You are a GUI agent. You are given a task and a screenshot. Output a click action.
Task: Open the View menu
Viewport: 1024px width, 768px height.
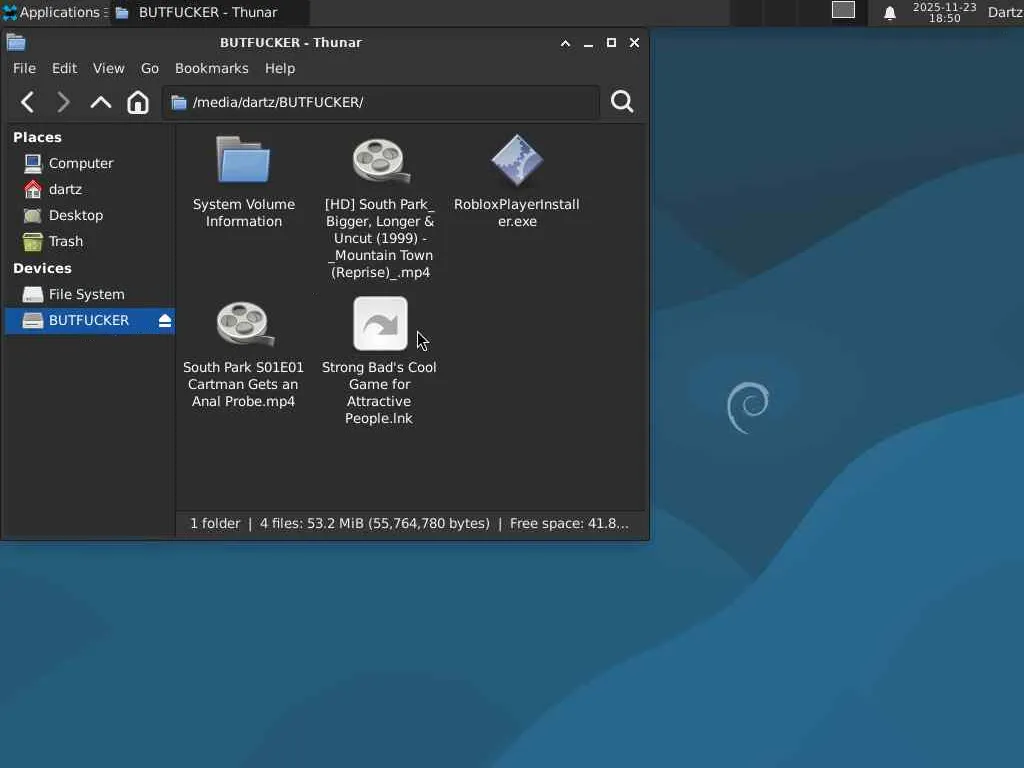[108, 68]
